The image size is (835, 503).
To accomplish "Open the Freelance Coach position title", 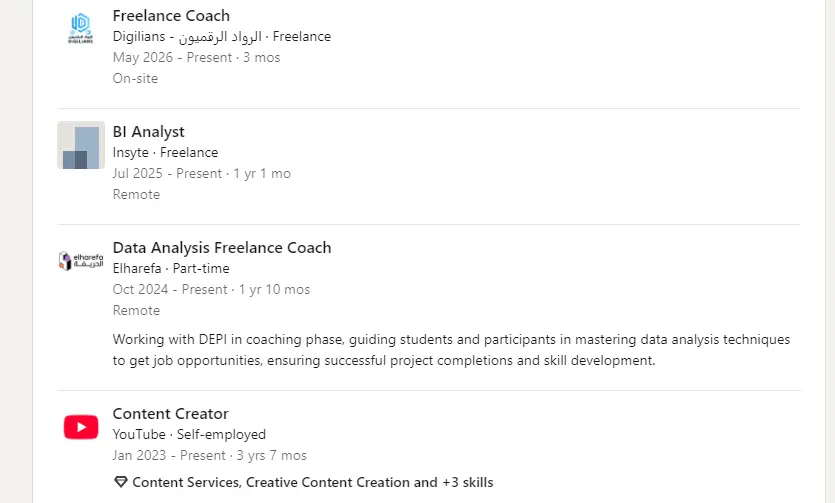I will click(x=171, y=16).
